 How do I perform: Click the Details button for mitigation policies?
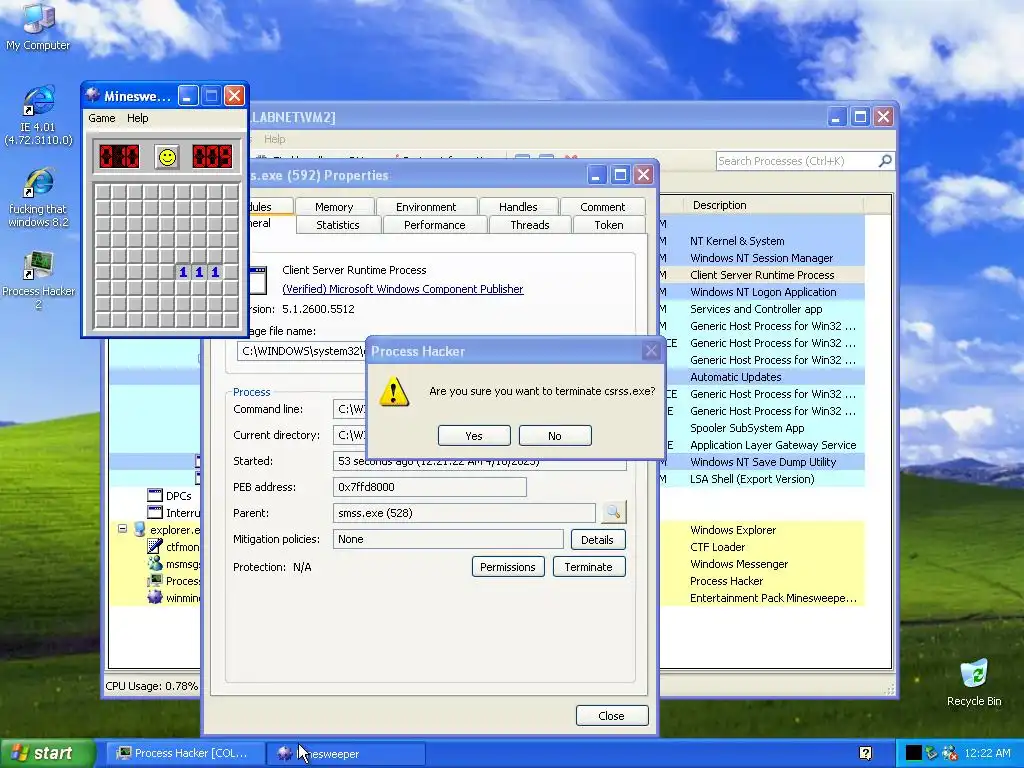[x=598, y=539]
